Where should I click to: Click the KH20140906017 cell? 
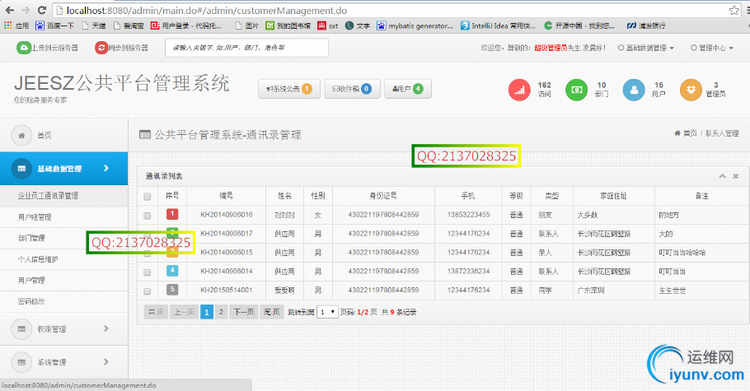click(226, 234)
